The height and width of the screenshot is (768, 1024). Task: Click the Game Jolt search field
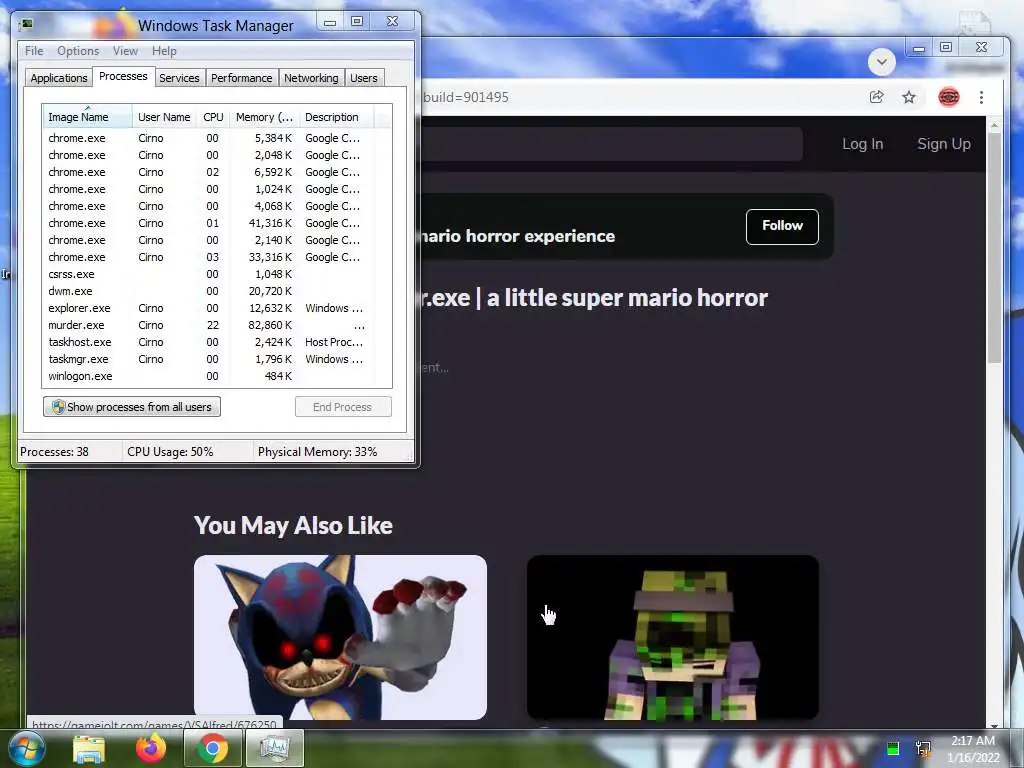(612, 144)
